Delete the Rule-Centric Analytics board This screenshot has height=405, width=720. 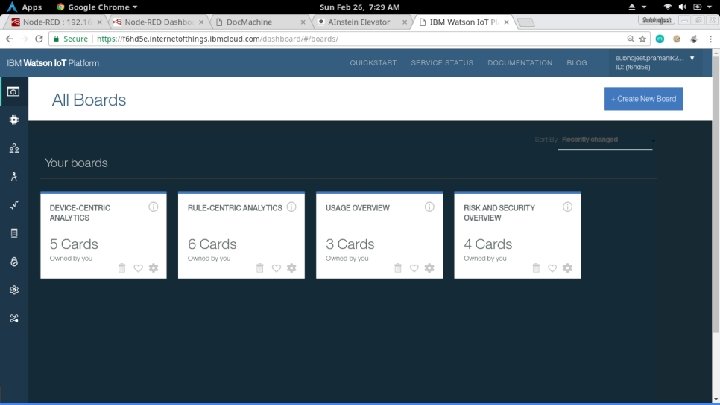click(260, 268)
